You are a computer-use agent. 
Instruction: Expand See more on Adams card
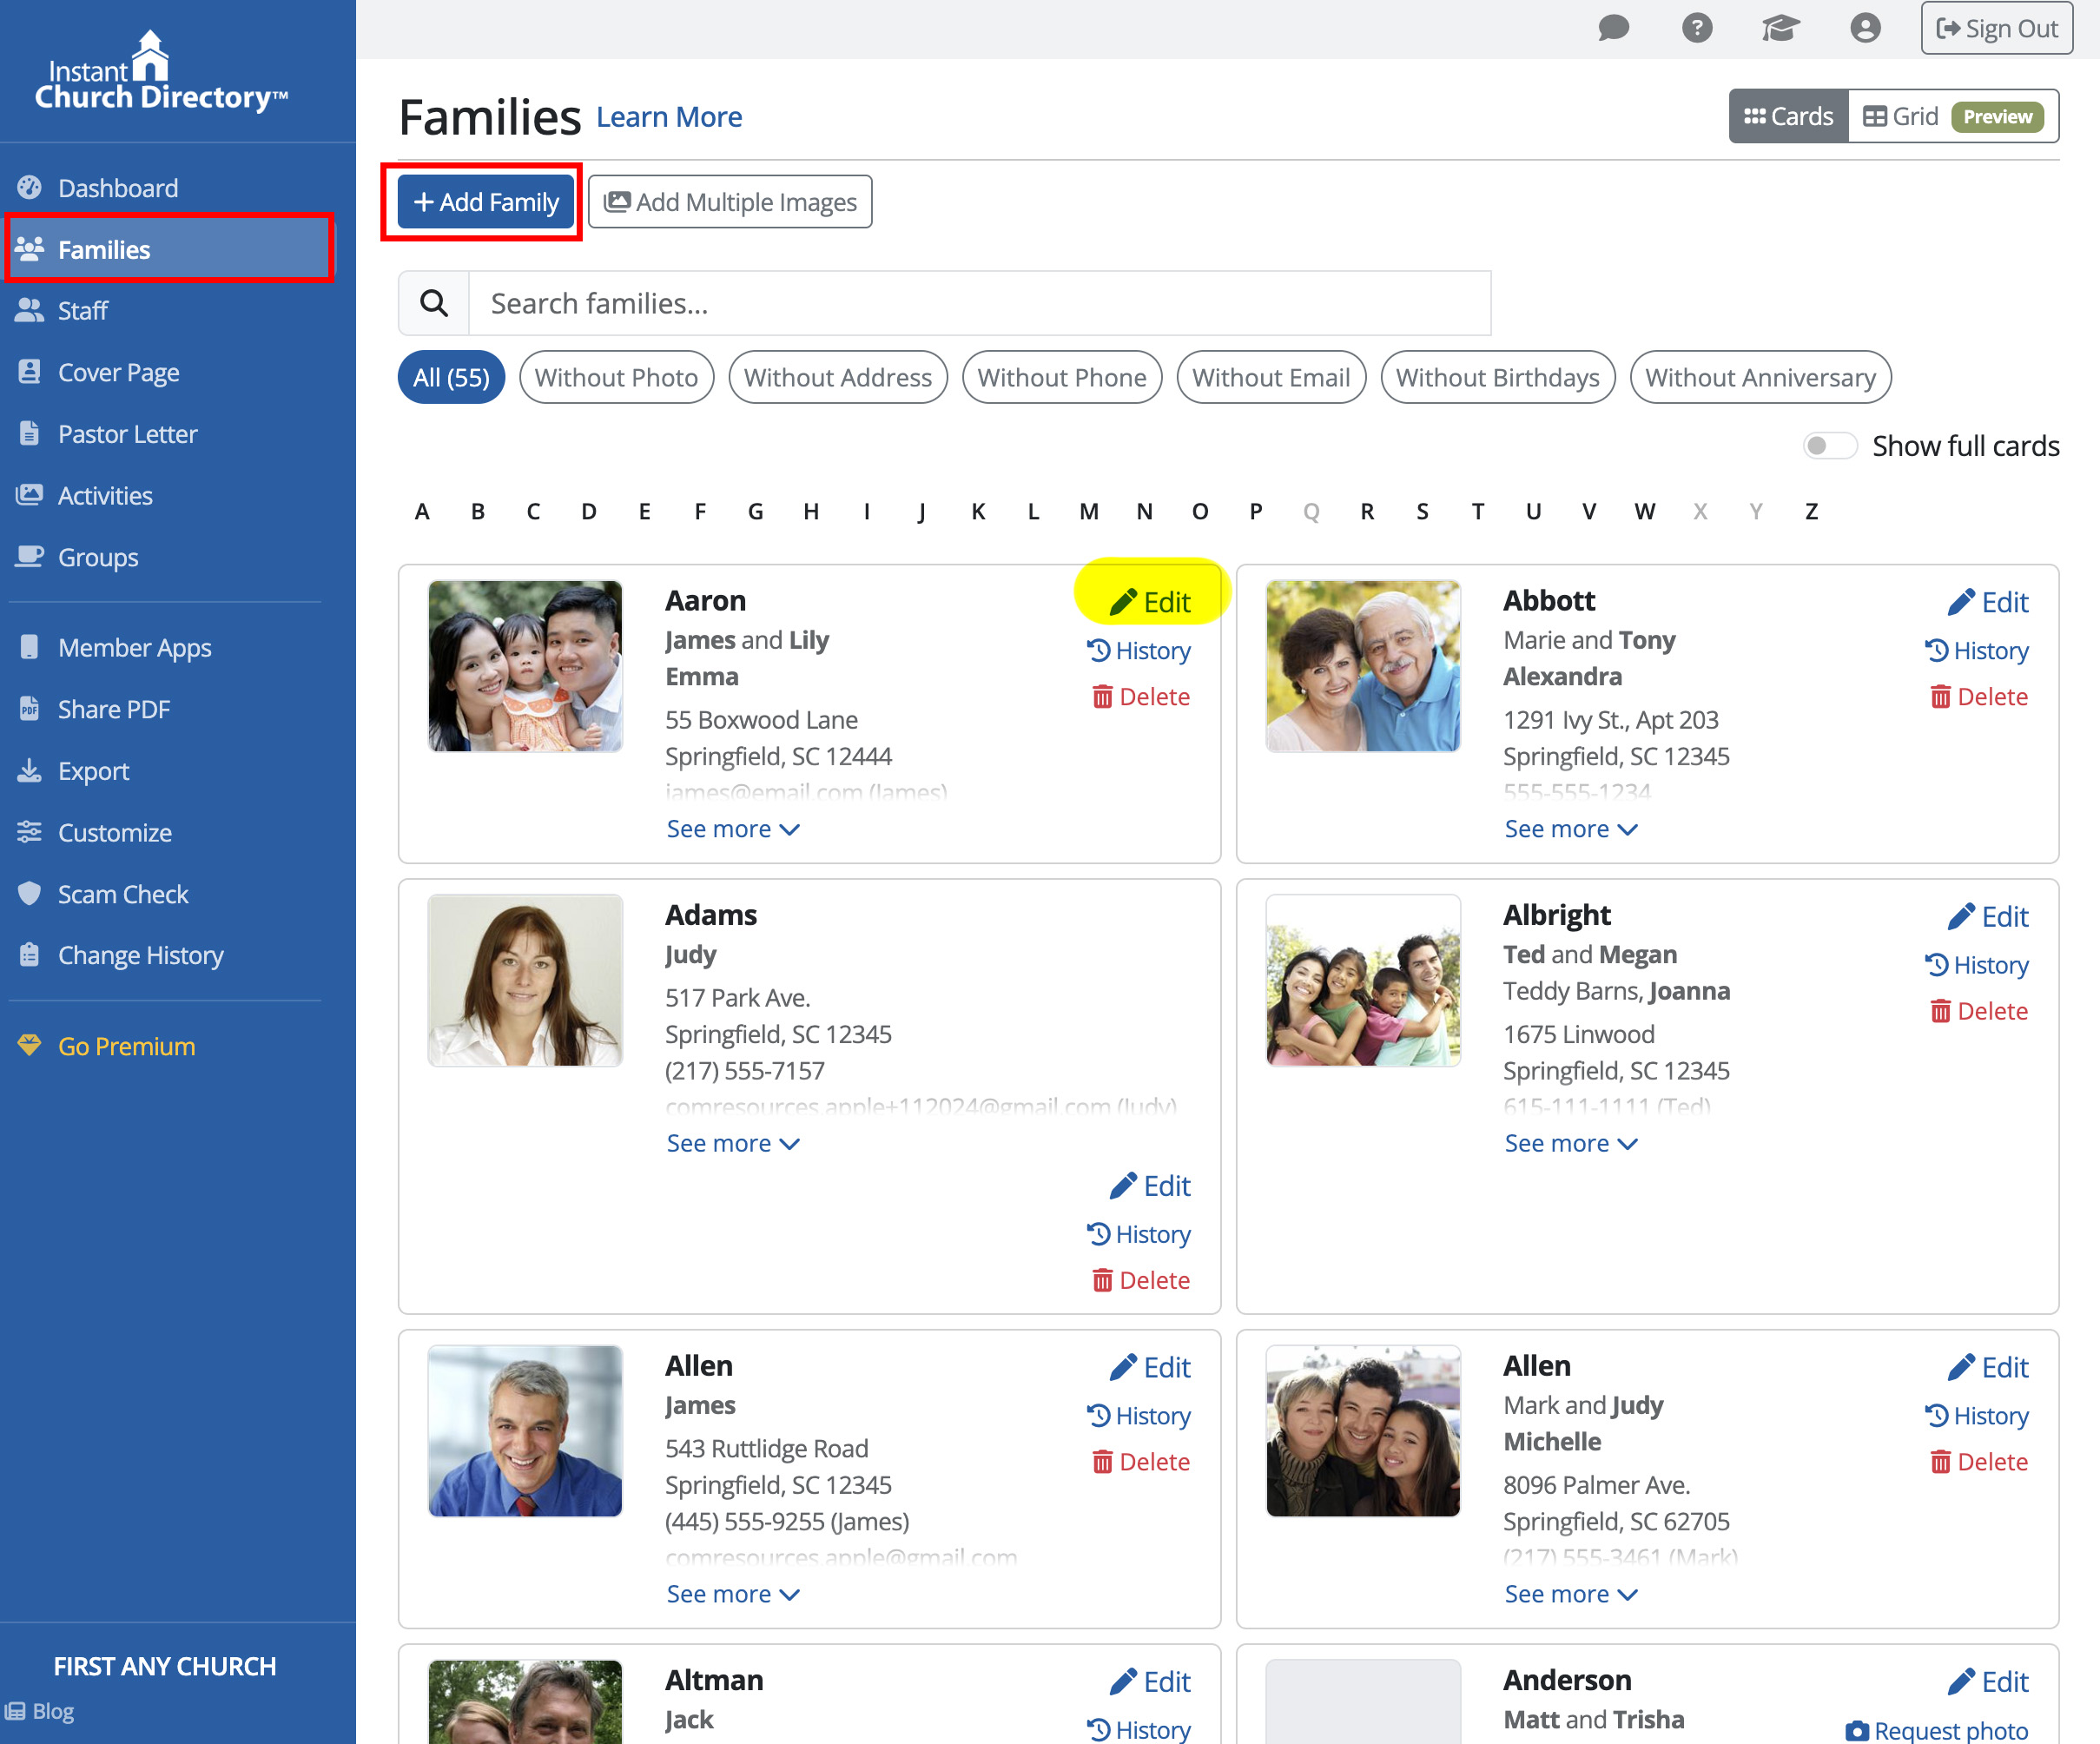pos(733,1143)
